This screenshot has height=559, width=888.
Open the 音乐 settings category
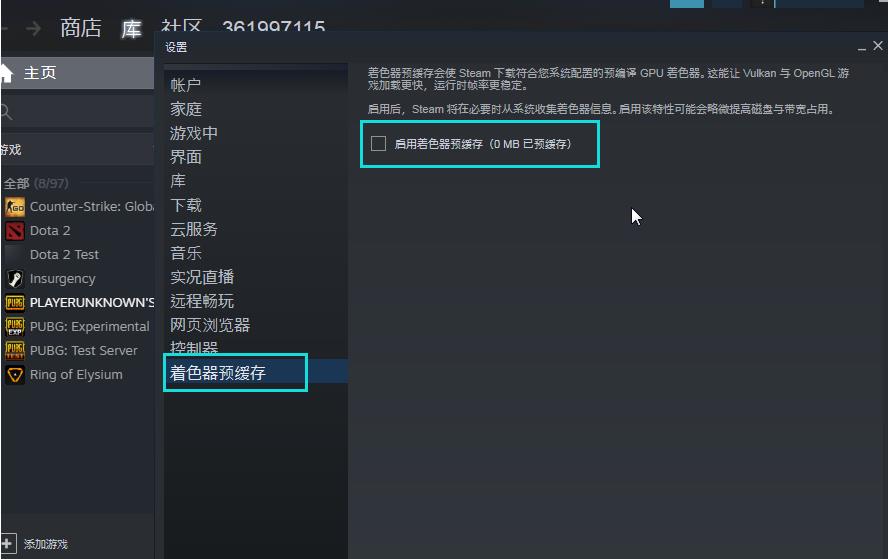186,253
